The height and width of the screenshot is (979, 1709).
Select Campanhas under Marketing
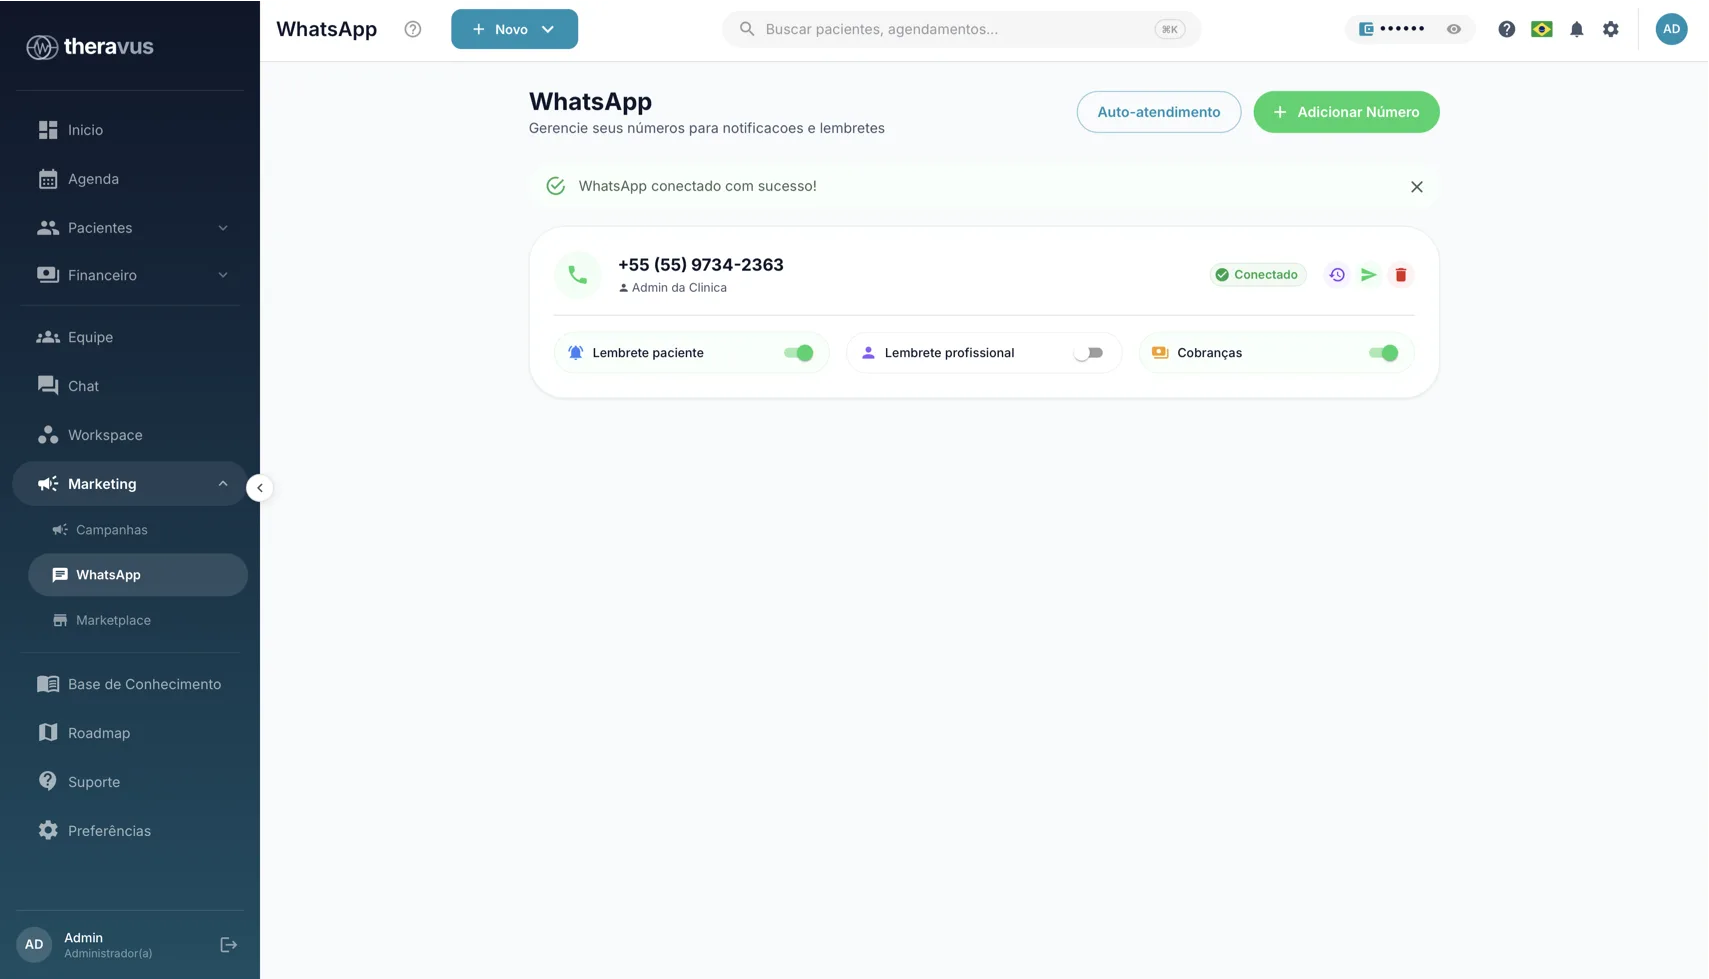pyautogui.click(x=138, y=530)
